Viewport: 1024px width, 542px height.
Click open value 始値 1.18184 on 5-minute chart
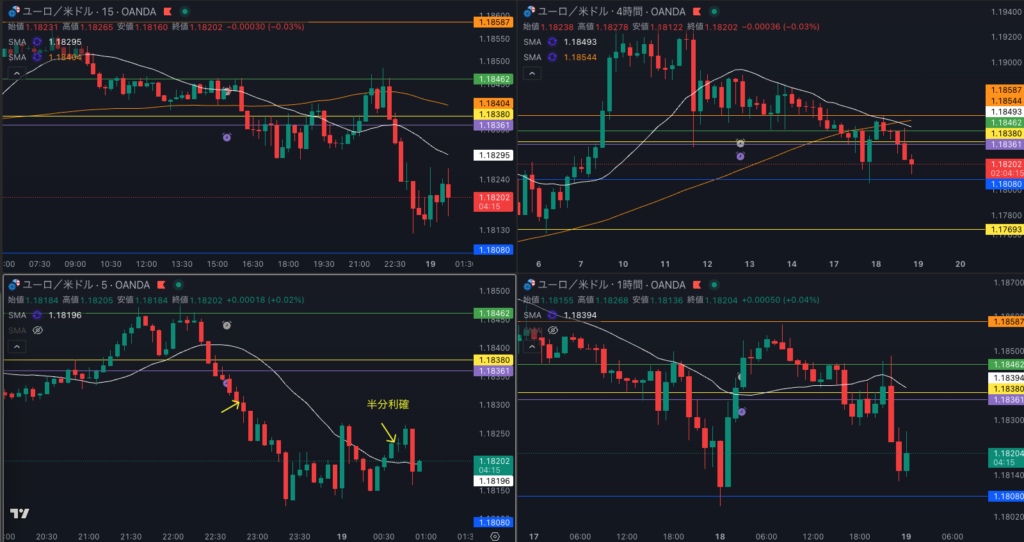(x=35, y=300)
